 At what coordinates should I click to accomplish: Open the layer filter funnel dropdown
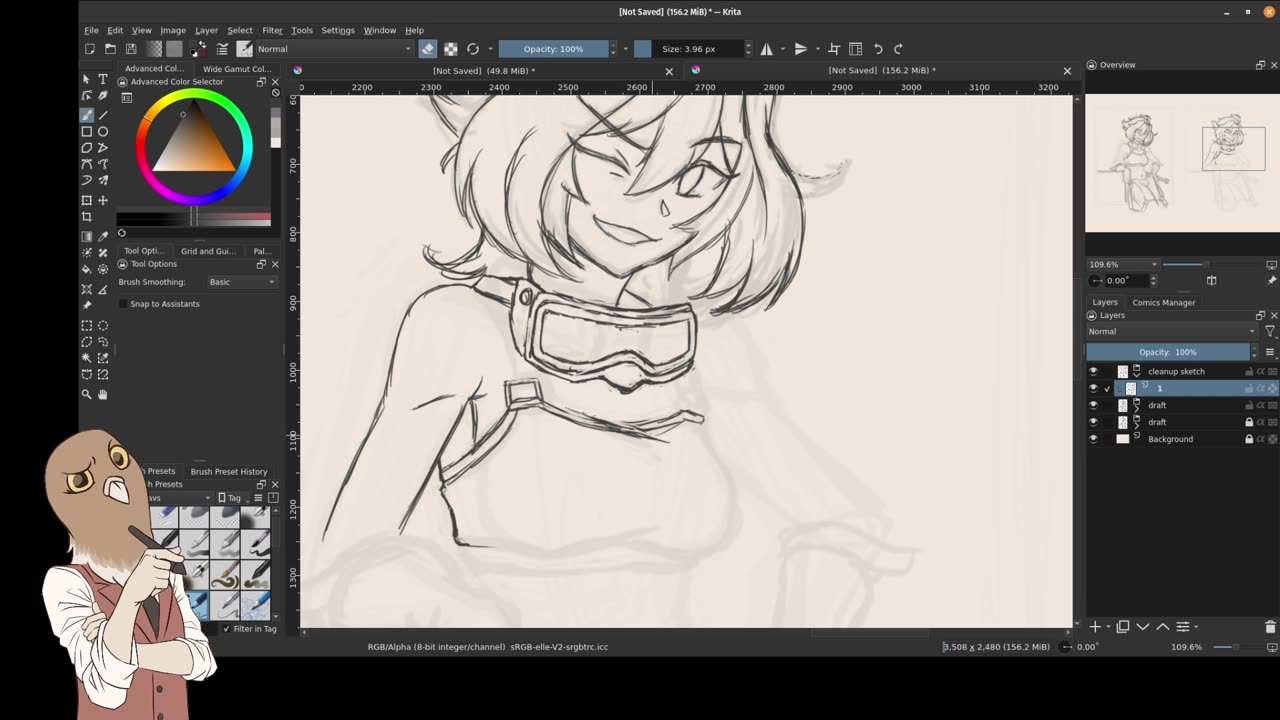click(x=1270, y=331)
